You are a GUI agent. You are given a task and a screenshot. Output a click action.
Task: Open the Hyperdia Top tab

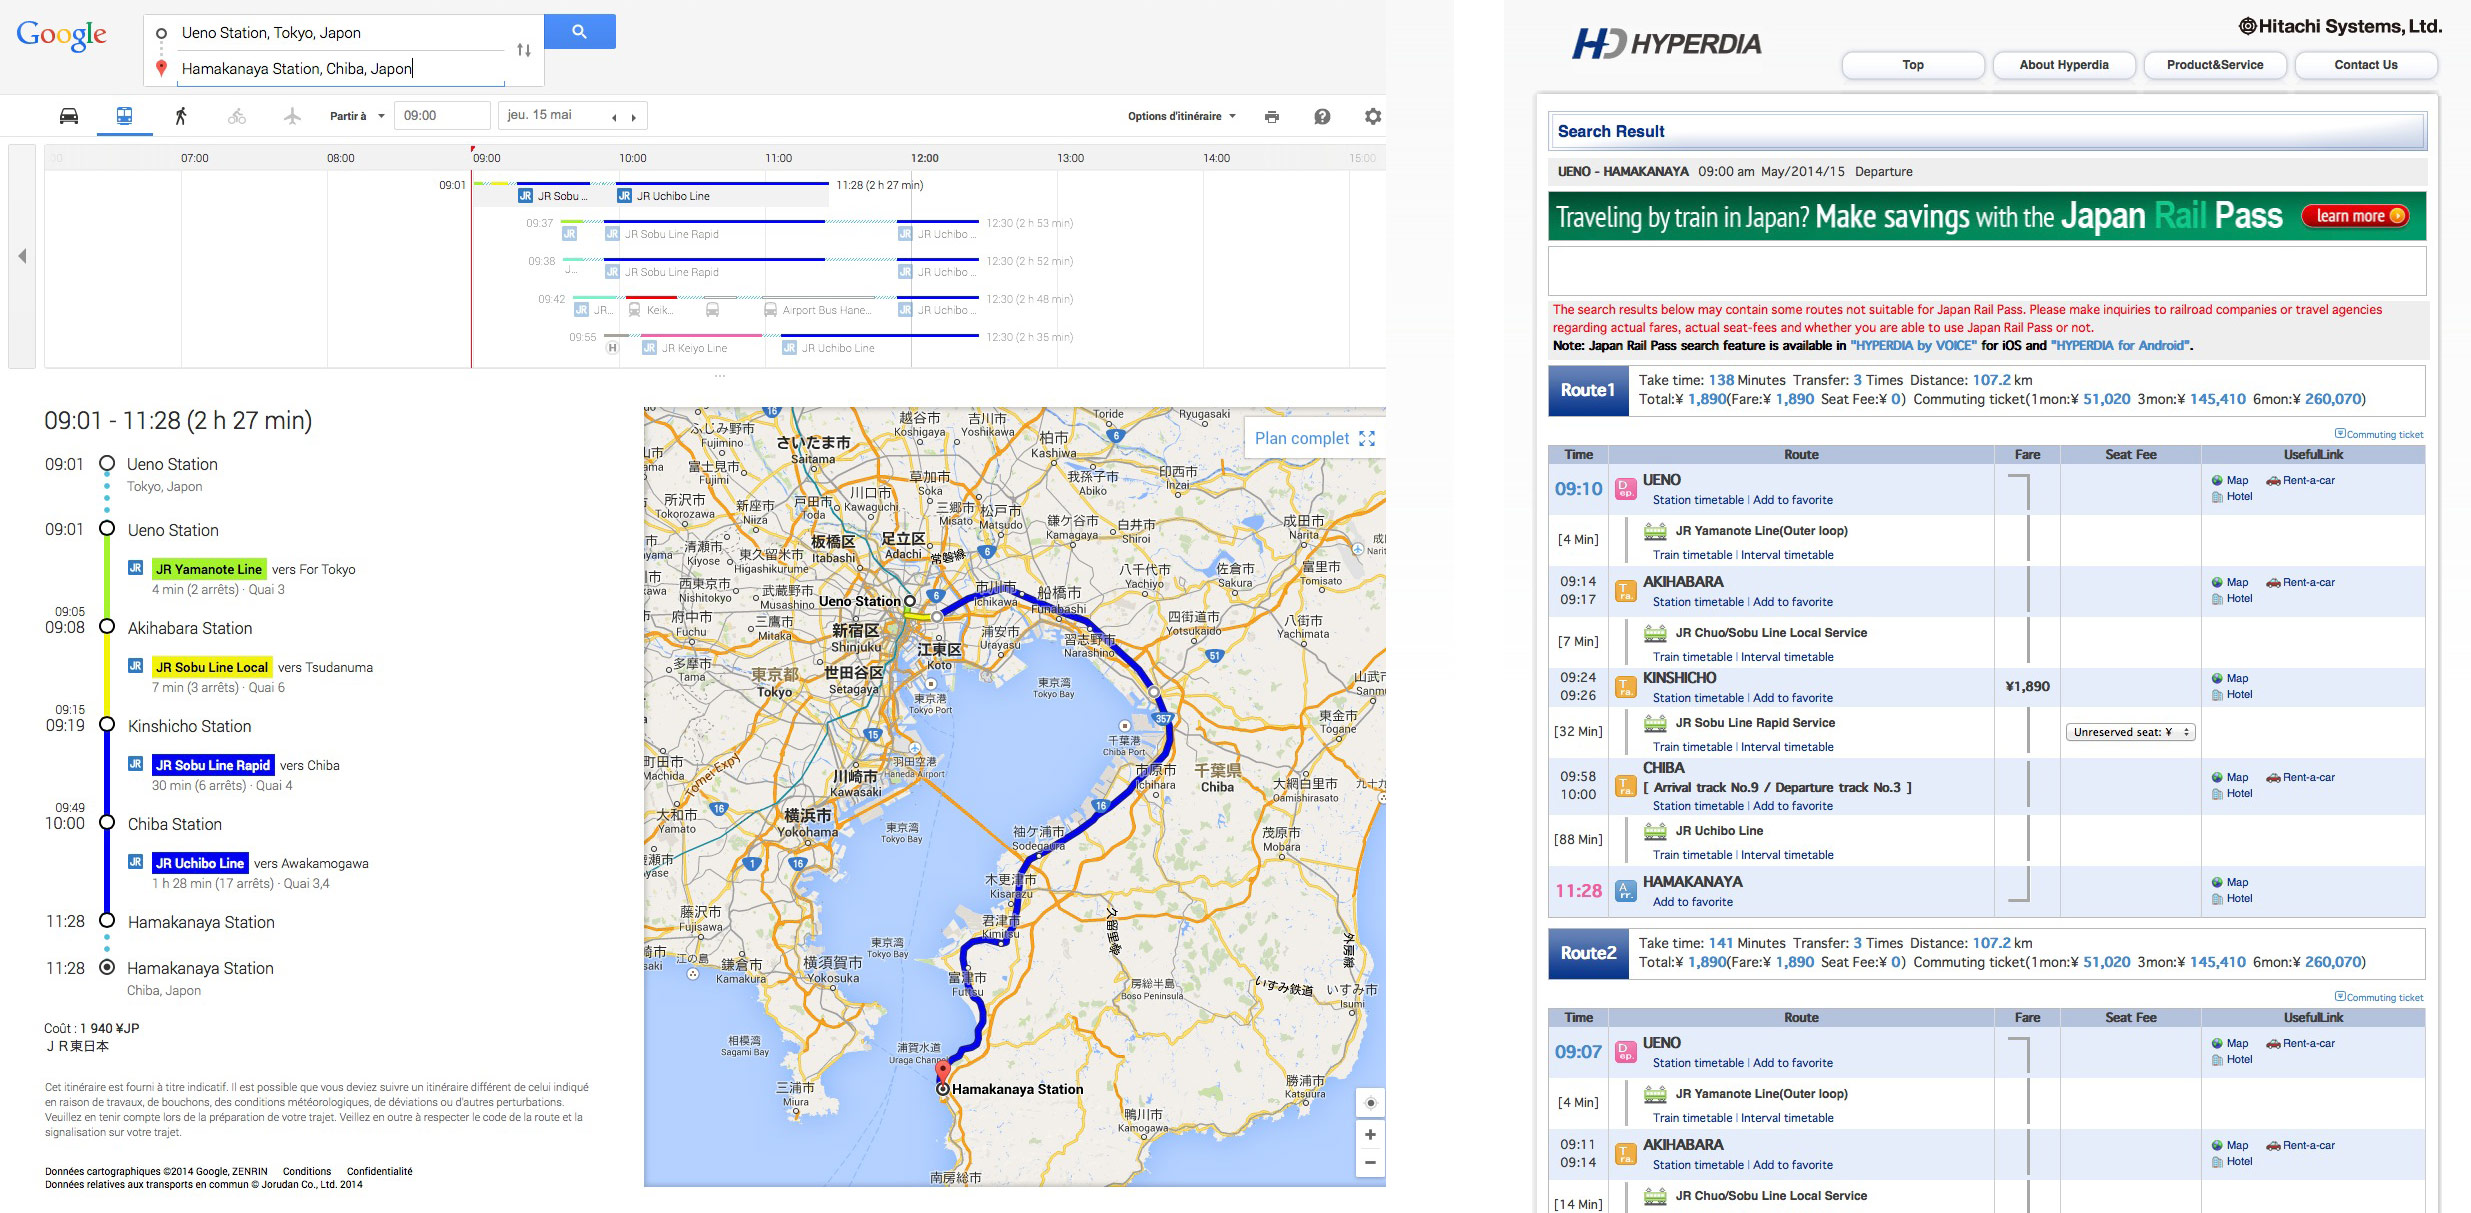point(1912,65)
